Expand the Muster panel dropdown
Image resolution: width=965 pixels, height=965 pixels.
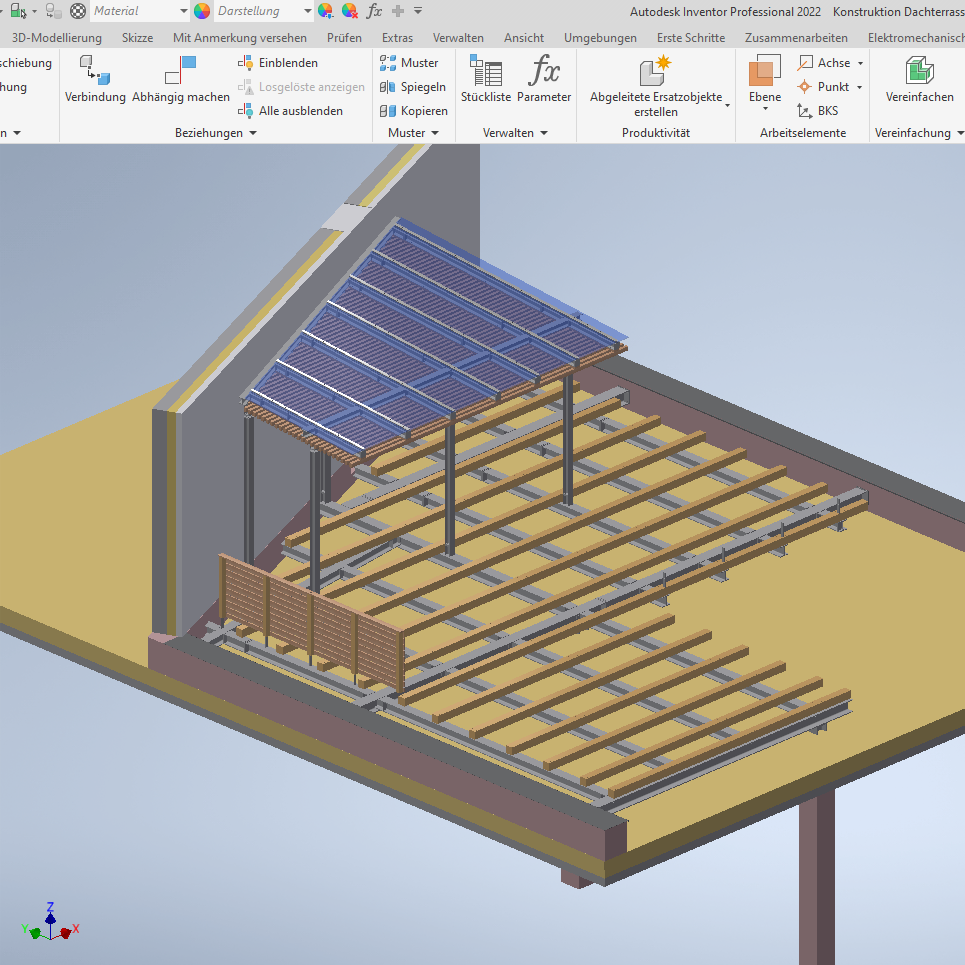pyautogui.click(x=435, y=133)
